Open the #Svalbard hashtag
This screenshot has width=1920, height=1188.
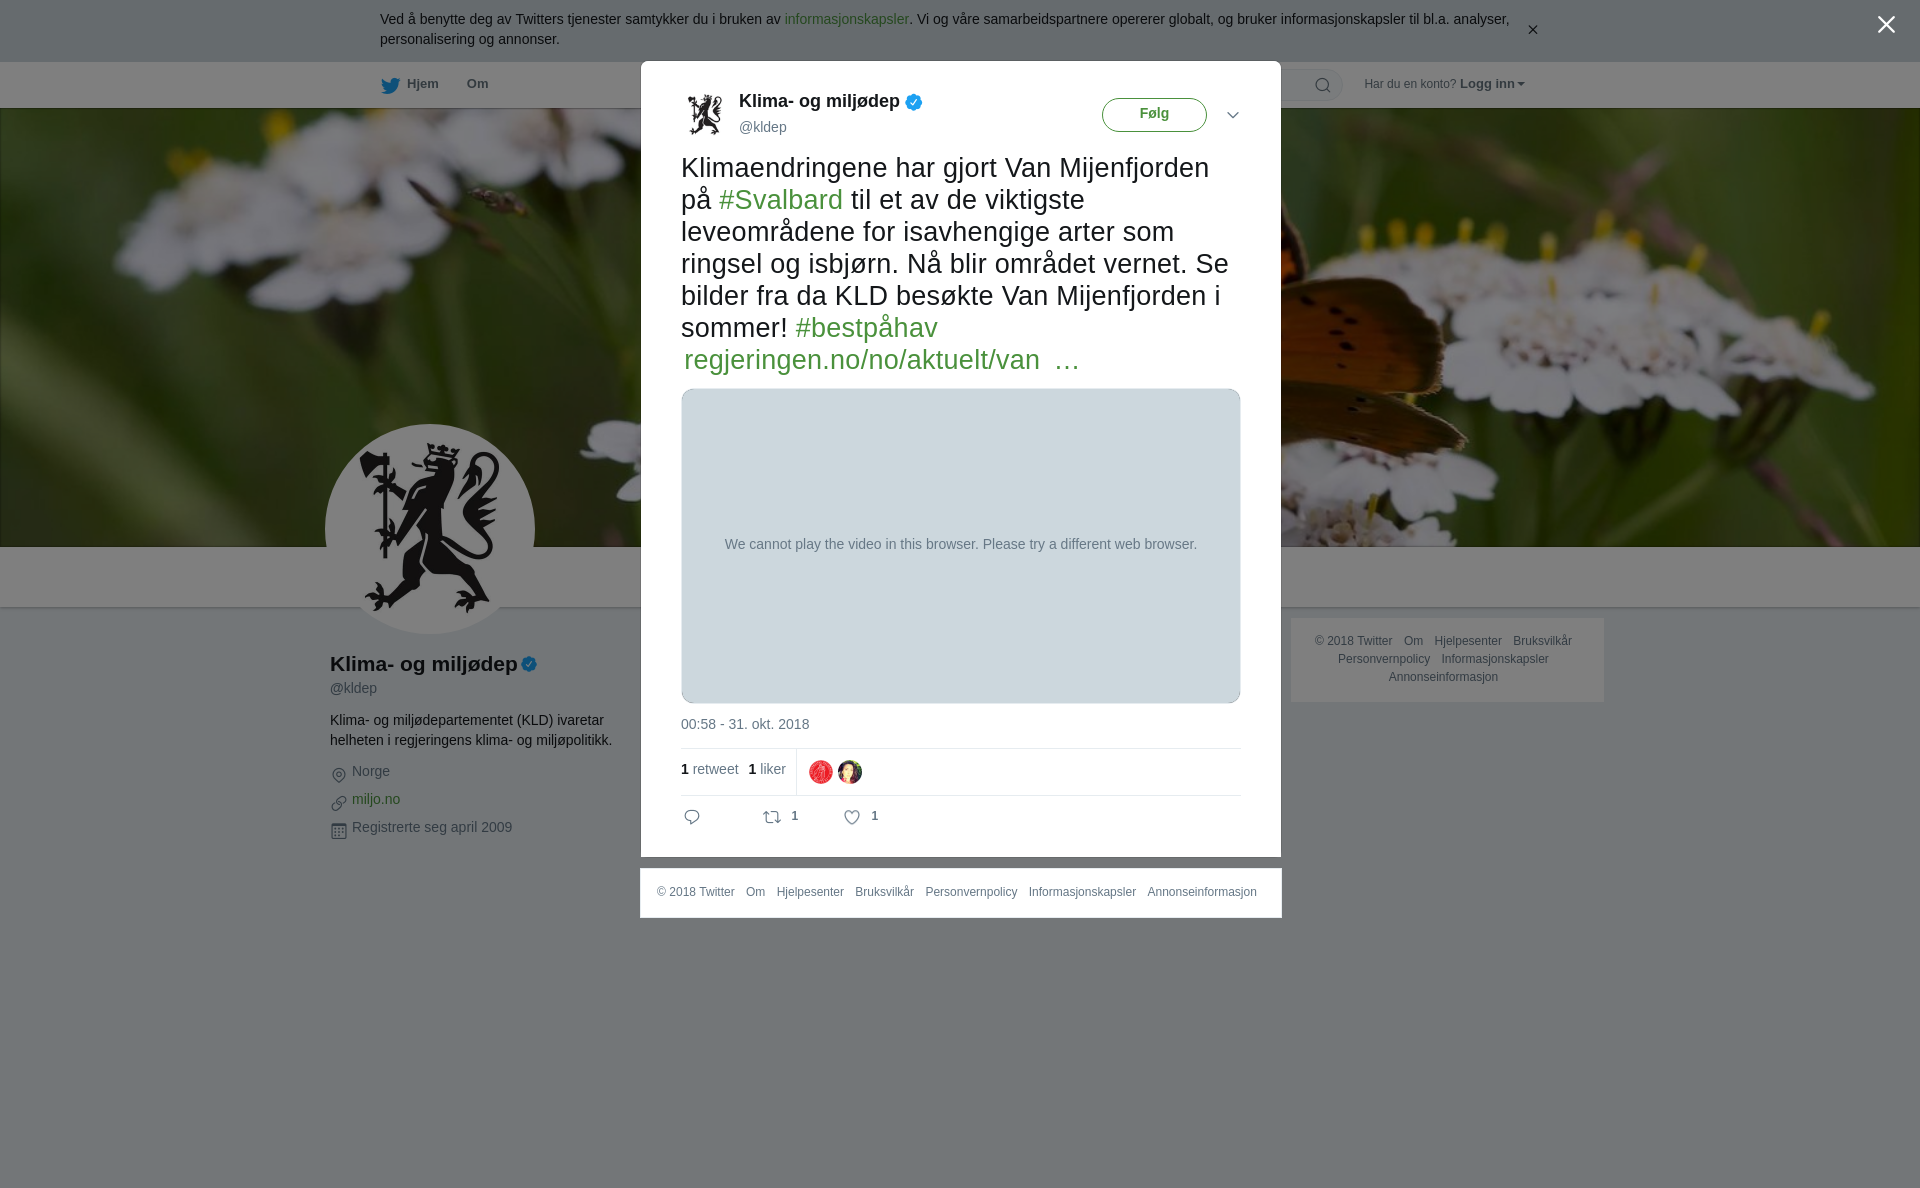click(x=781, y=200)
